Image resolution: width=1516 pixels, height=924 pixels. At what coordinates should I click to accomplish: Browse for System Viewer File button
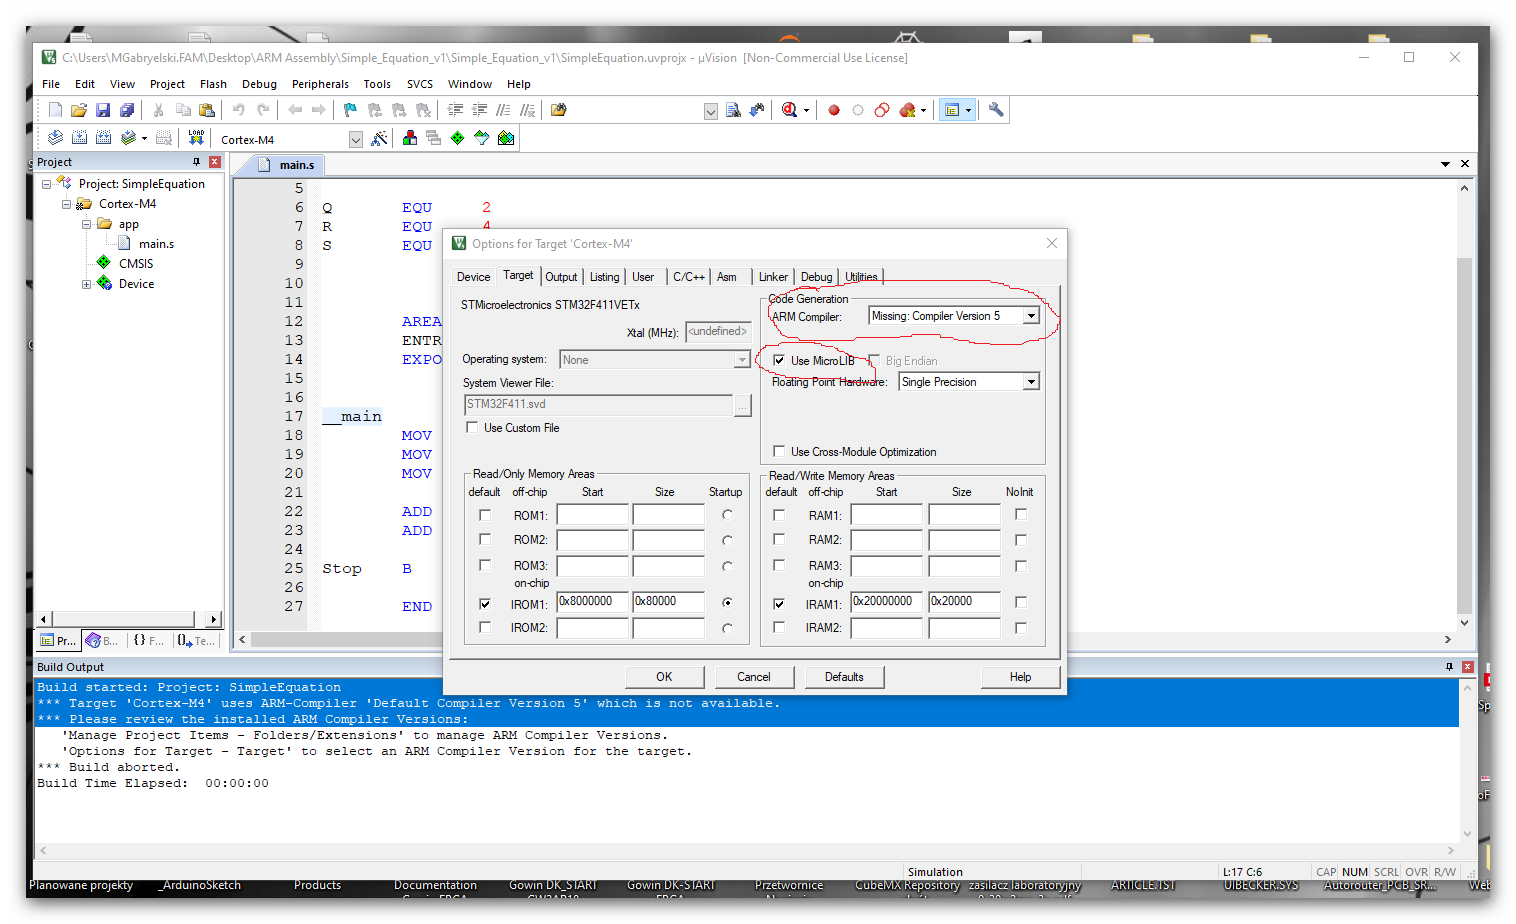743,404
